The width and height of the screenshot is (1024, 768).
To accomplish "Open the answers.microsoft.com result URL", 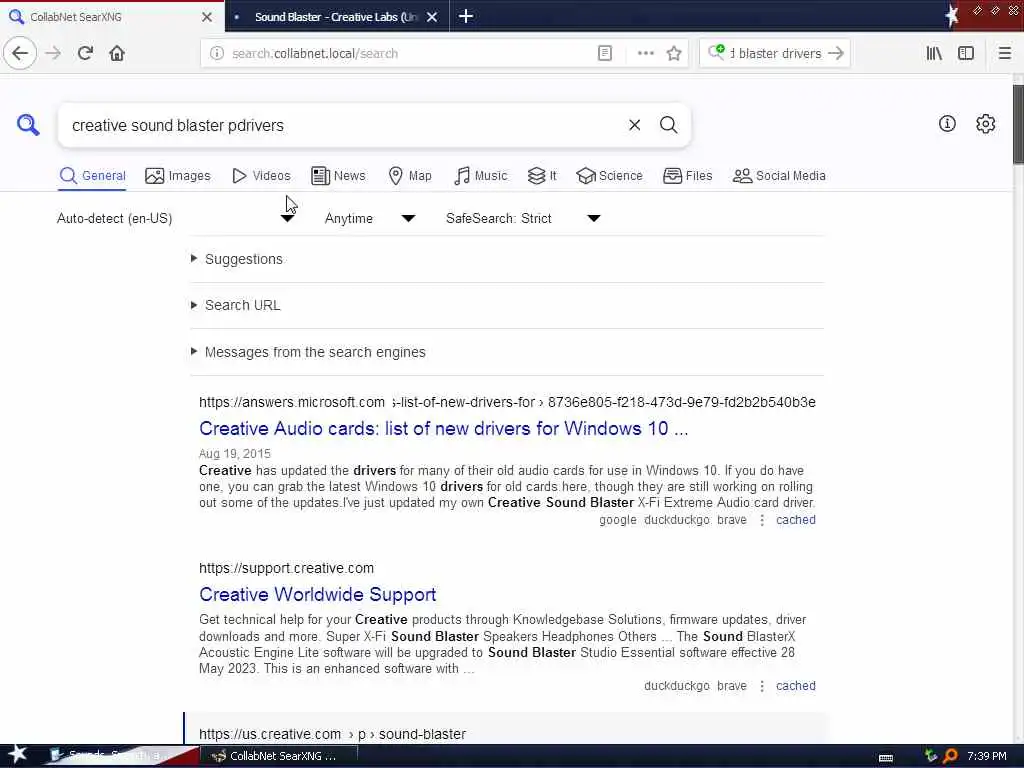I will point(507,402).
